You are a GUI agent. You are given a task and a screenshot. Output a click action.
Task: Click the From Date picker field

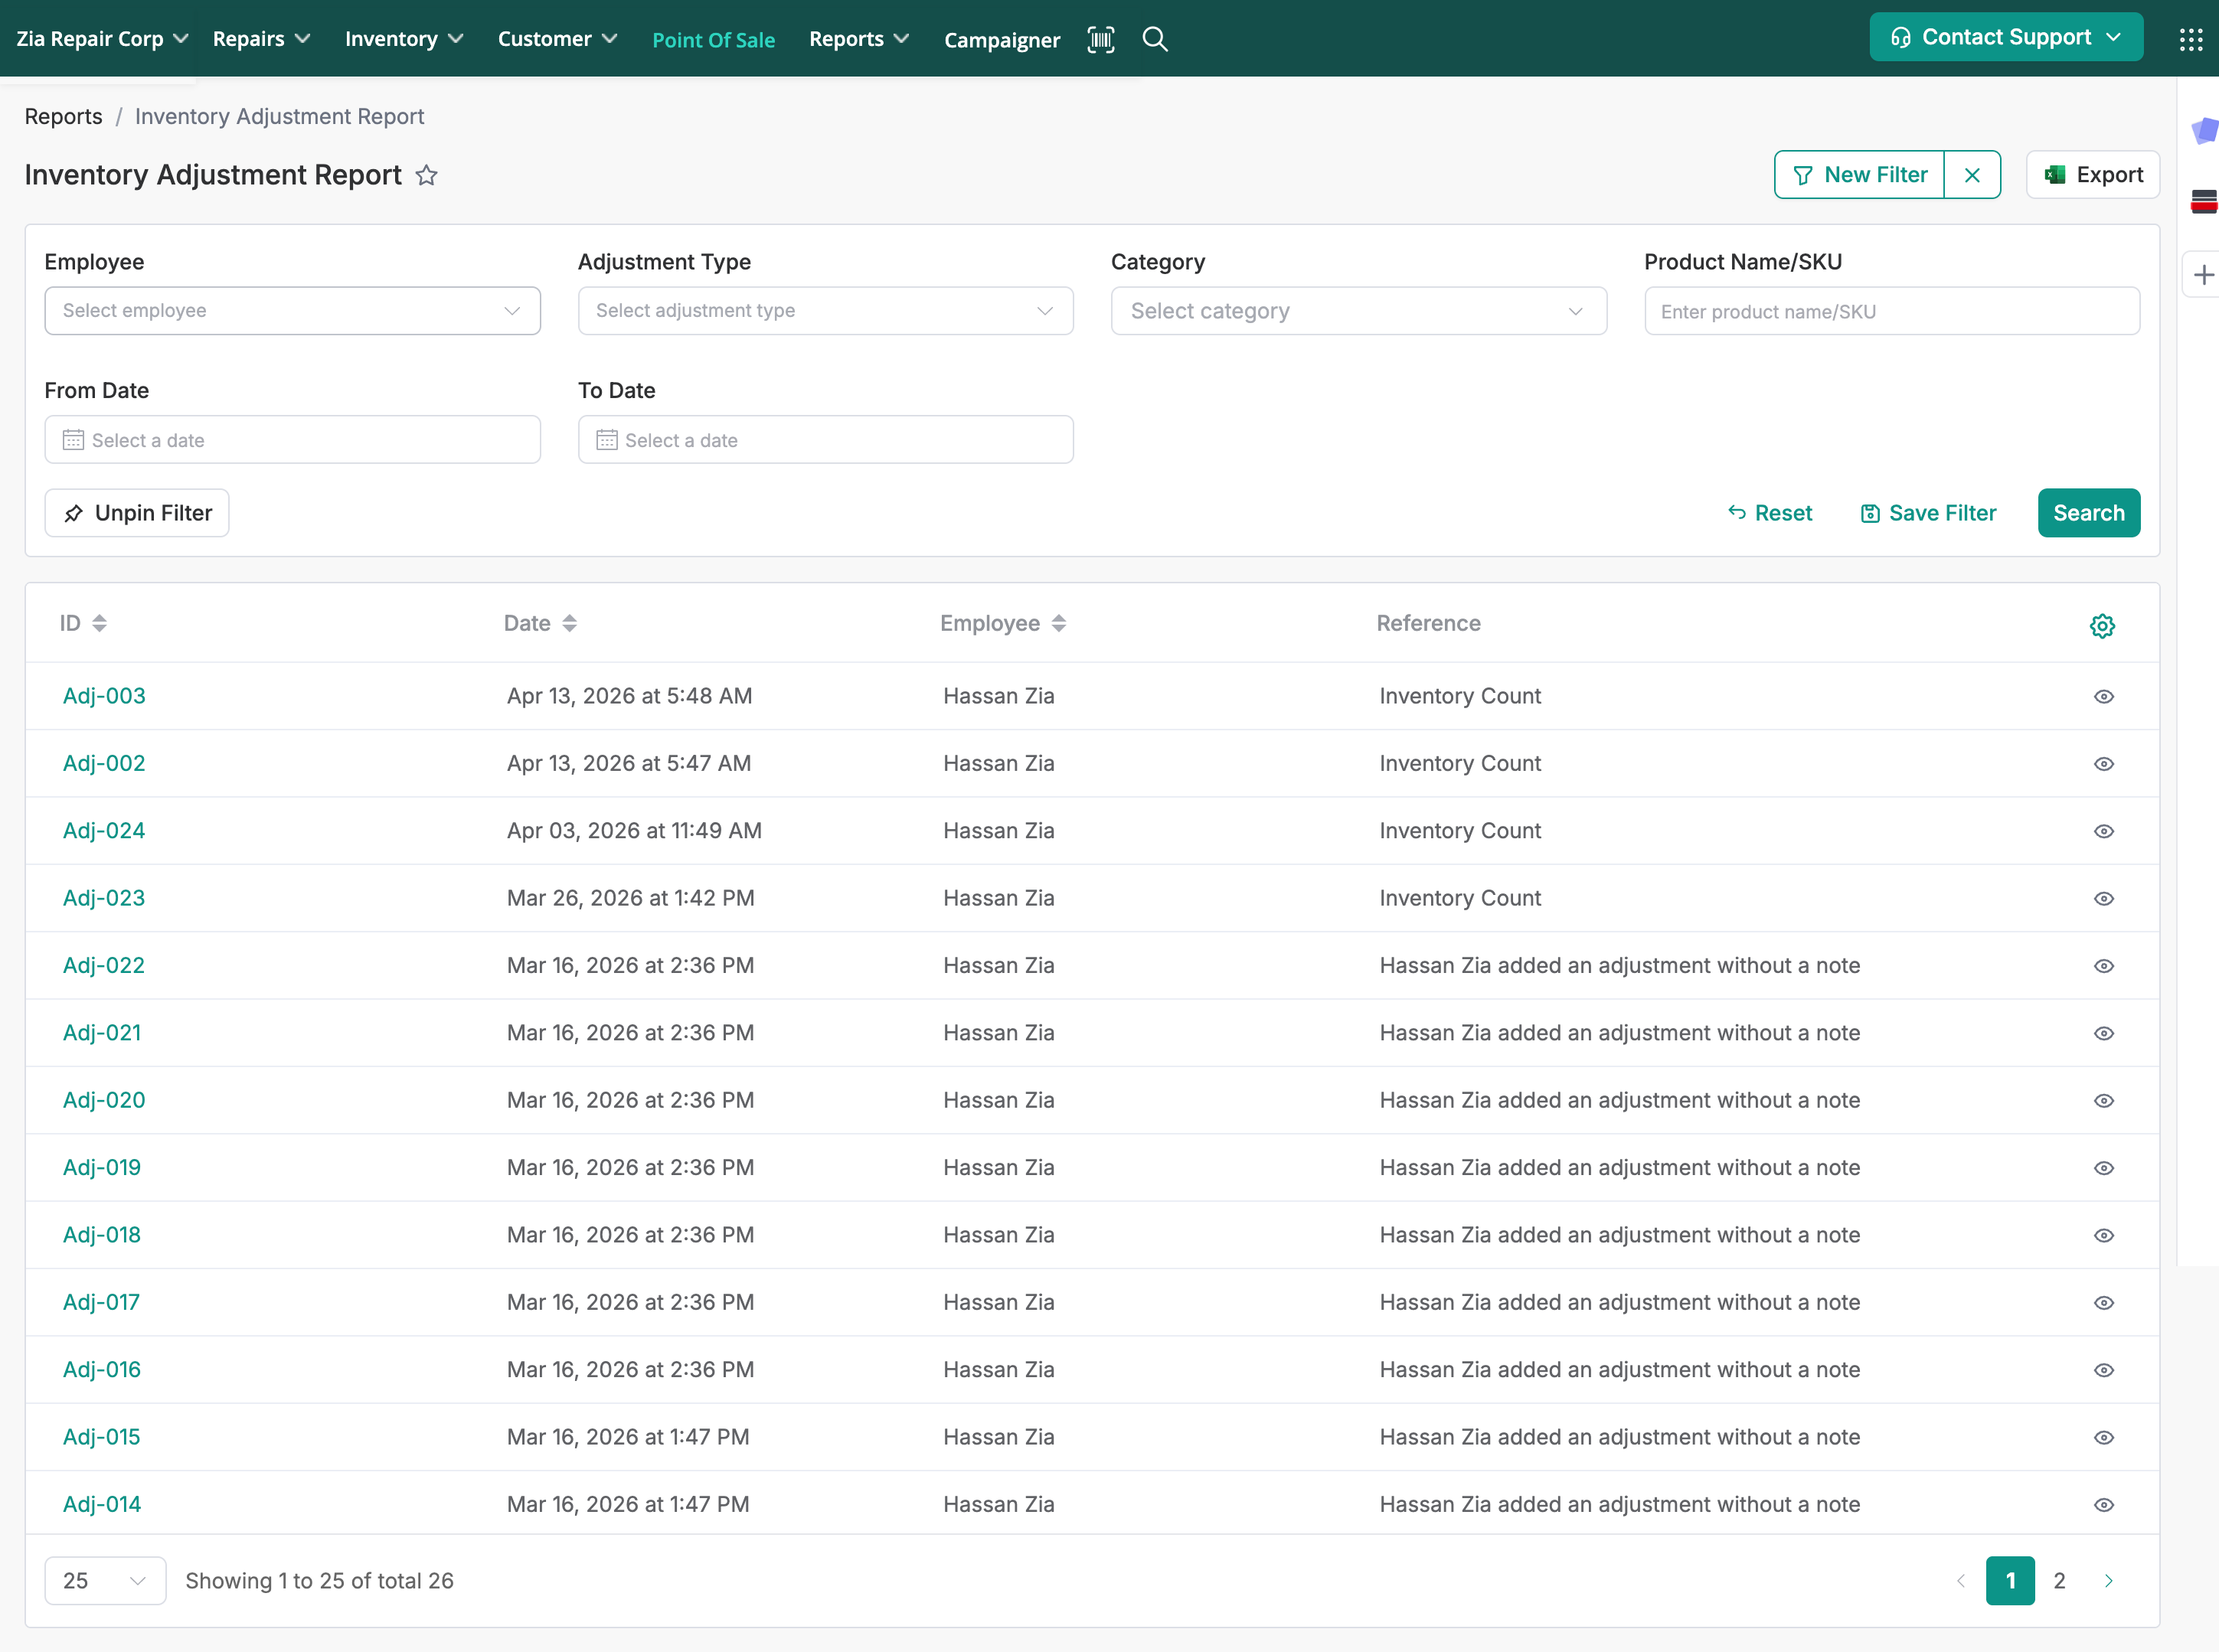pyautogui.click(x=292, y=440)
